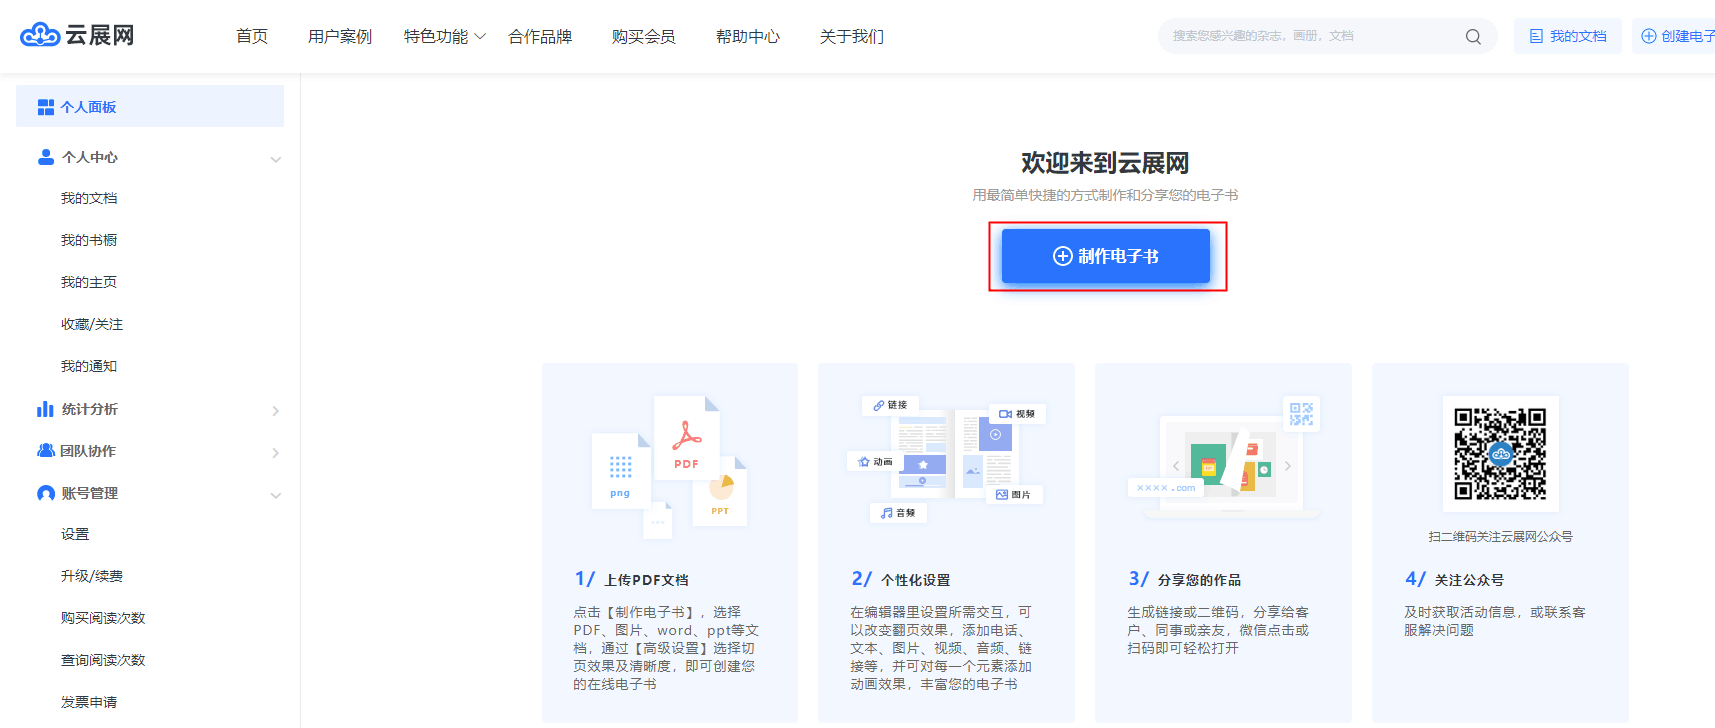Screen dimensions: 1715x728
Task: Click the 链接 tag in illustration
Action: [890, 405]
